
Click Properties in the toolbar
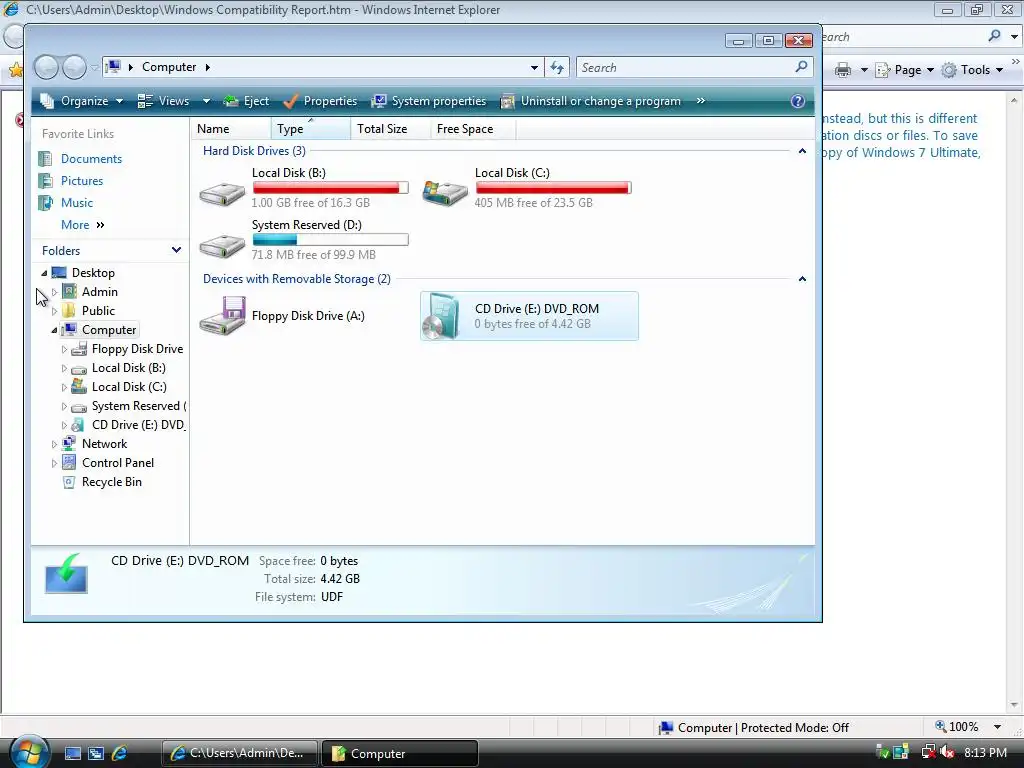point(321,101)
